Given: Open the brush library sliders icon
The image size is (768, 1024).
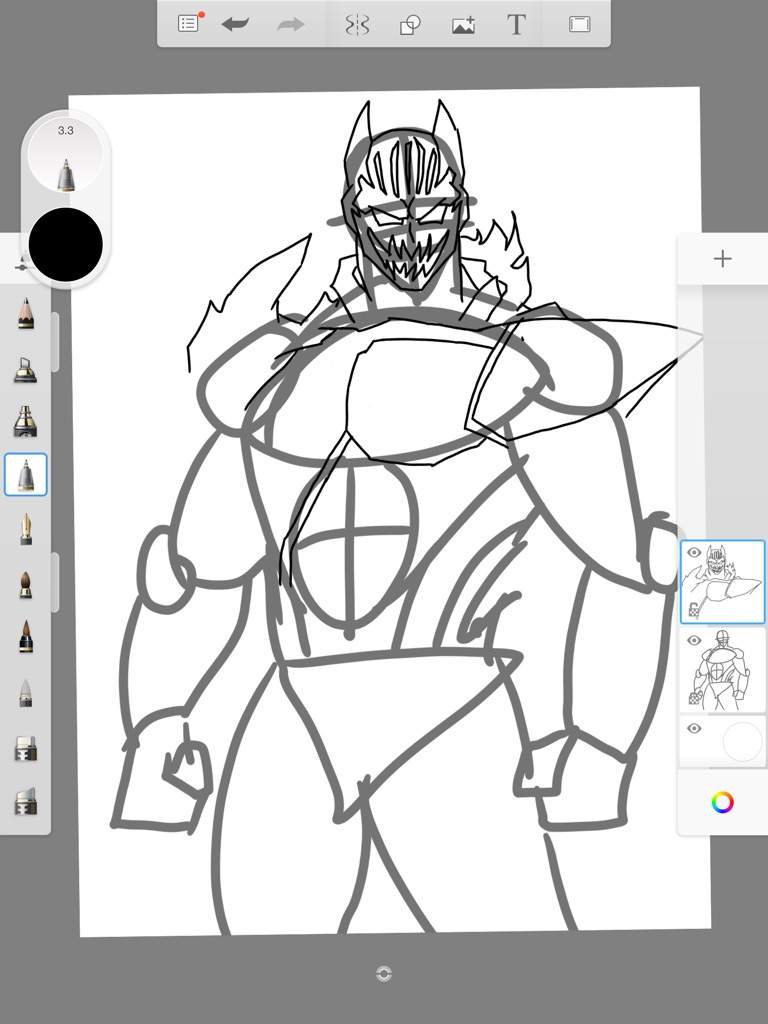Looking at the screenshot, I should [x=23, y=264].
